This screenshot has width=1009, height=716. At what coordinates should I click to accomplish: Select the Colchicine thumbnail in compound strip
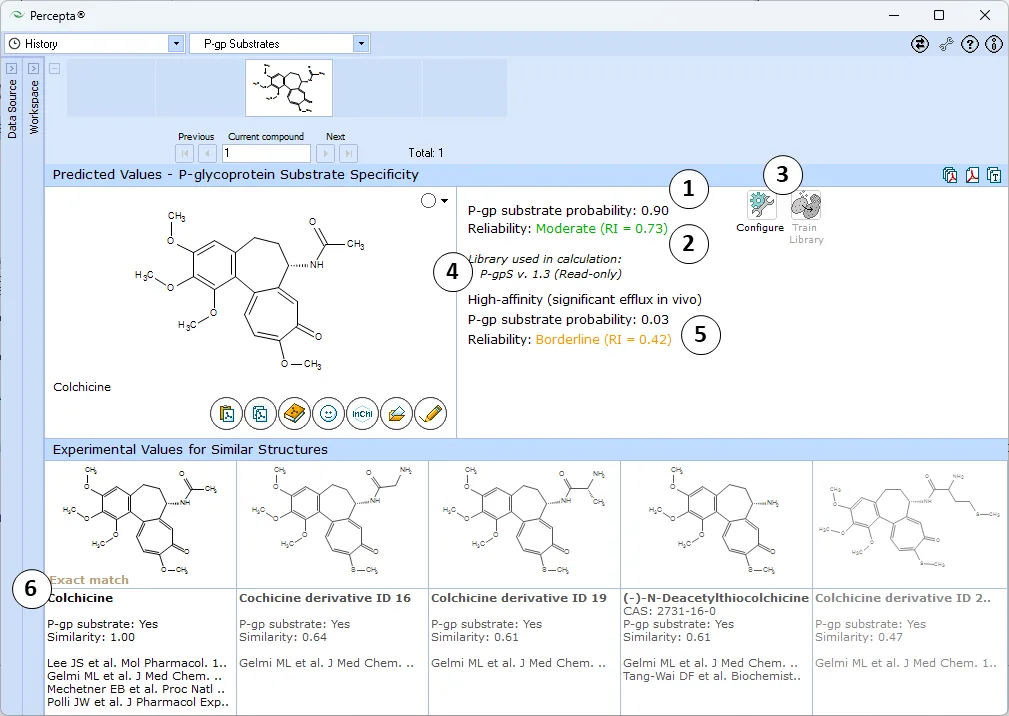[x=289, y=88]
